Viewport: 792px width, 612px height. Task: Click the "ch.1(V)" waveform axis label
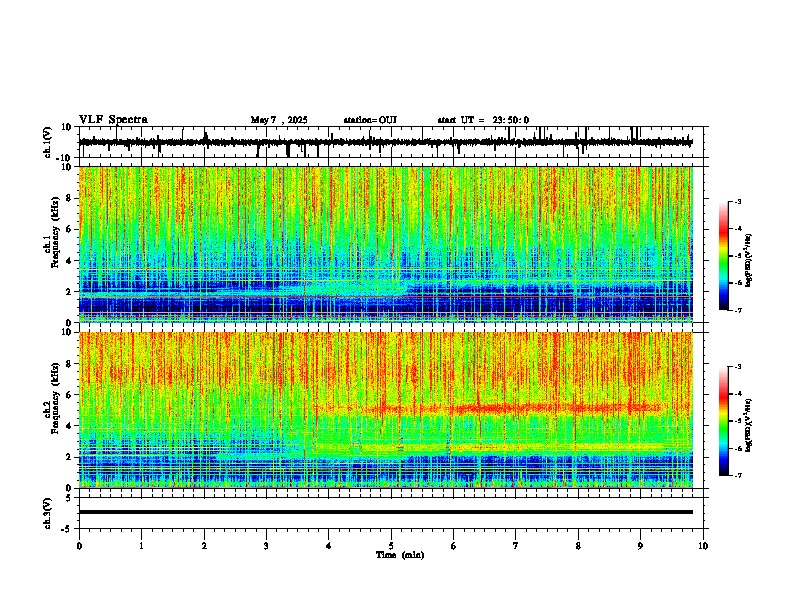48,142
